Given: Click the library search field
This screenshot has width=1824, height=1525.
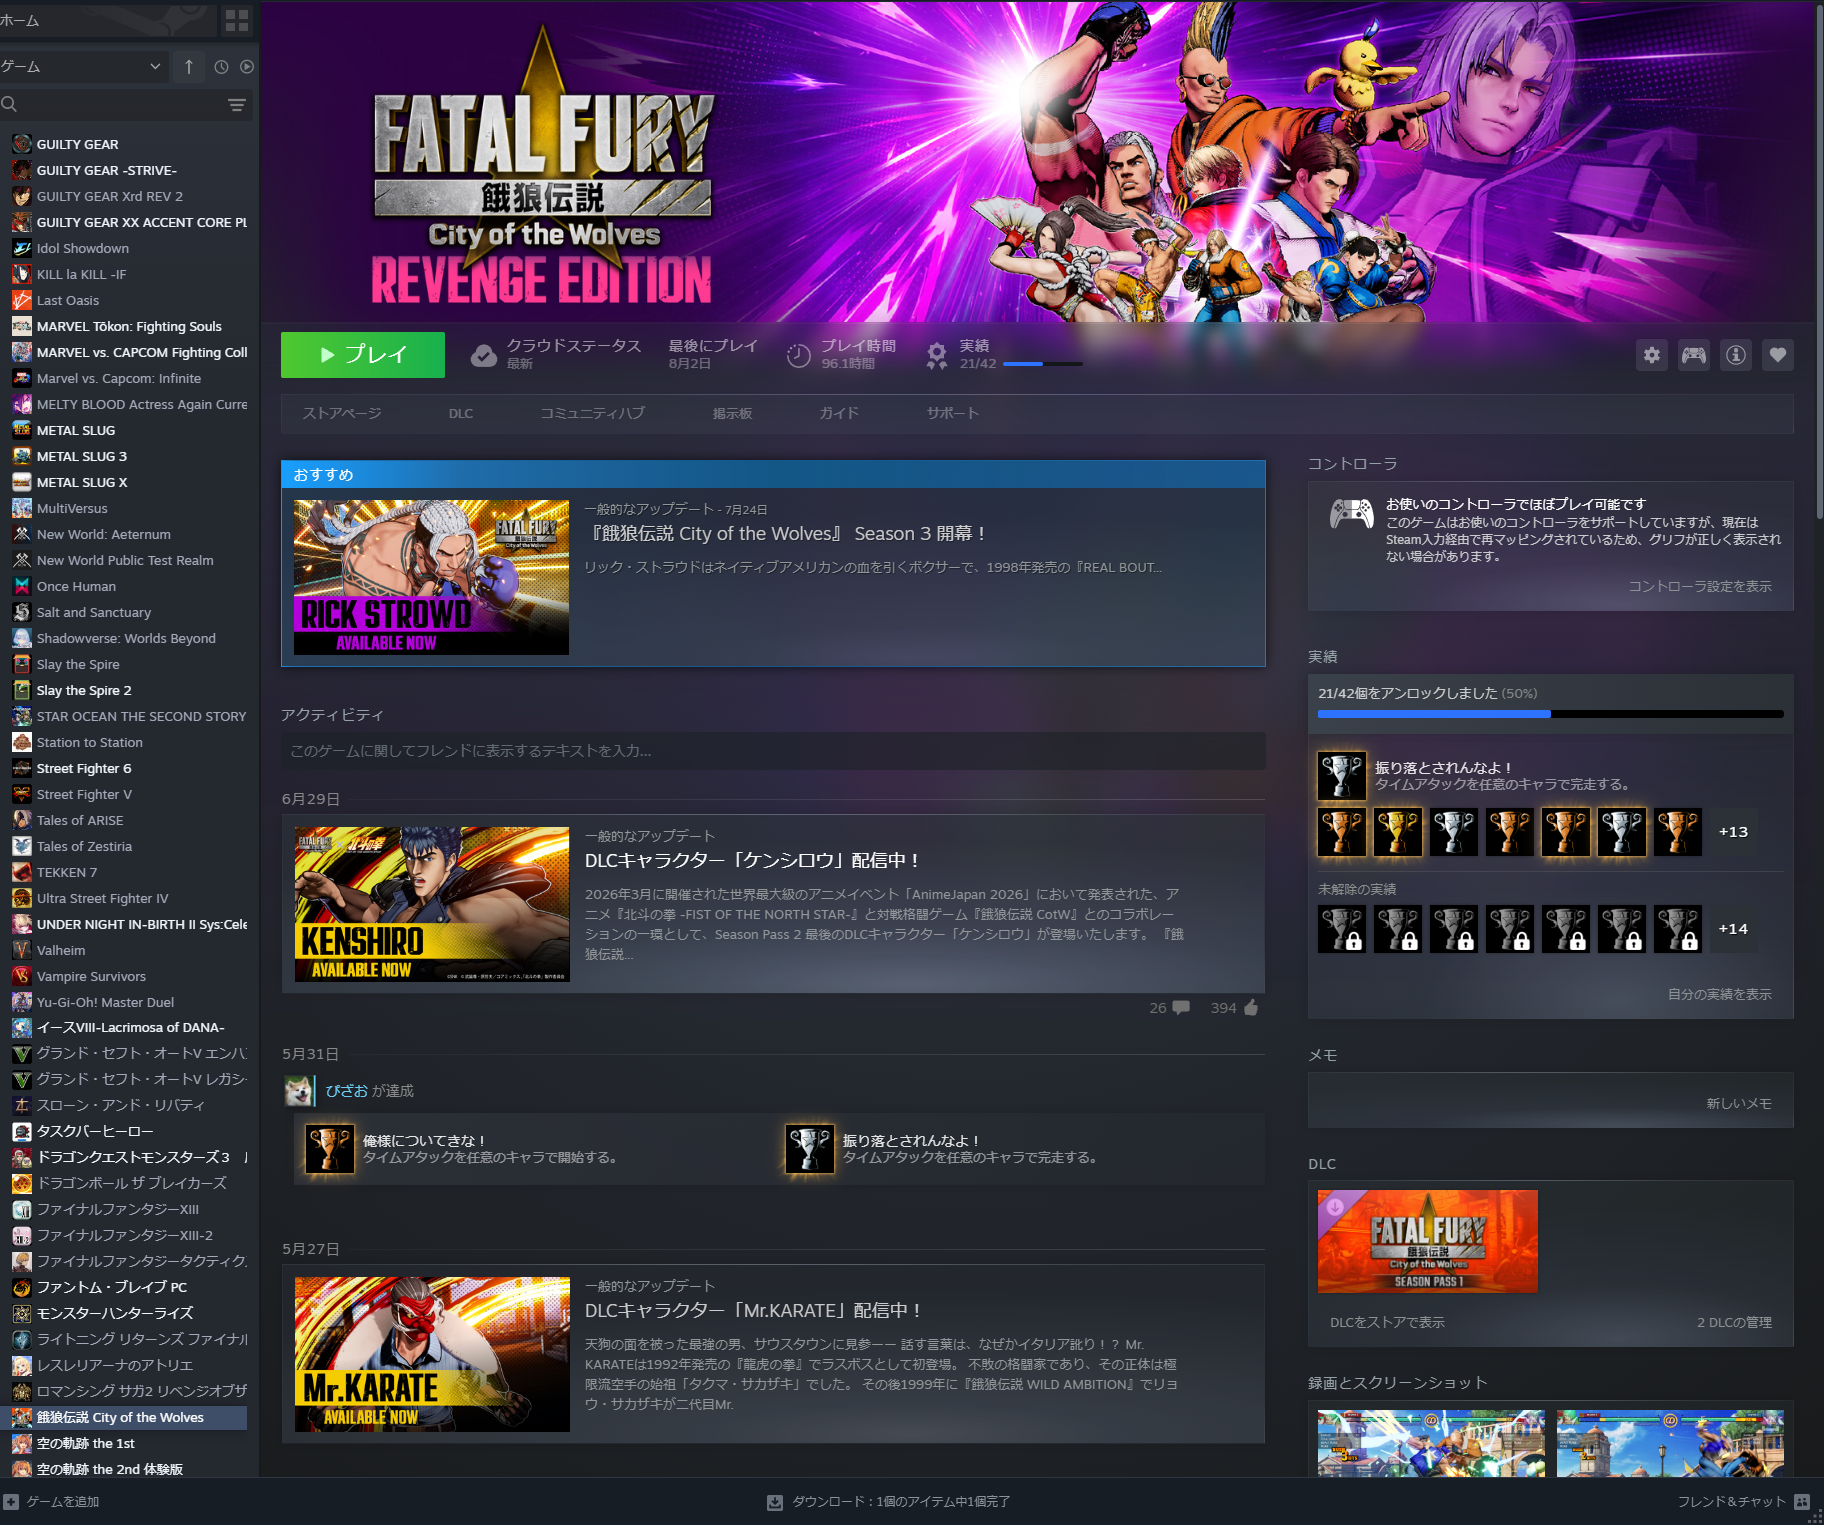Looking at the screenshot, I should coord(112,104).
